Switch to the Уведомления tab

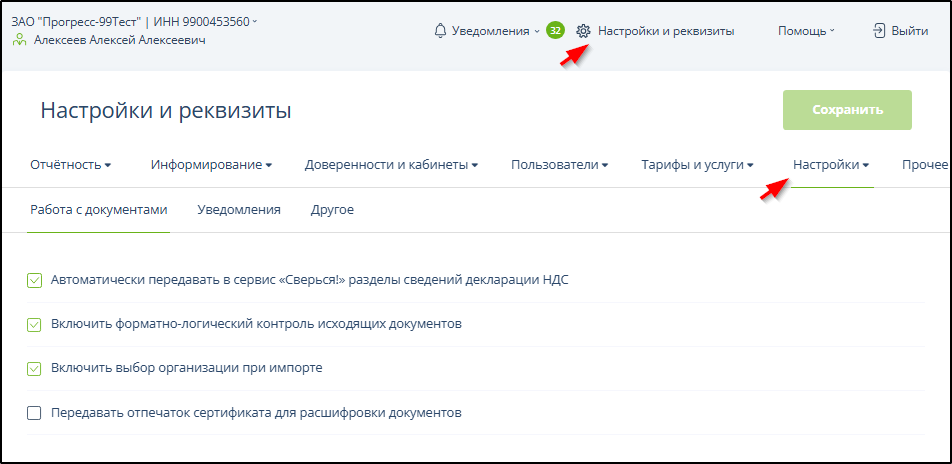[239, 210]
